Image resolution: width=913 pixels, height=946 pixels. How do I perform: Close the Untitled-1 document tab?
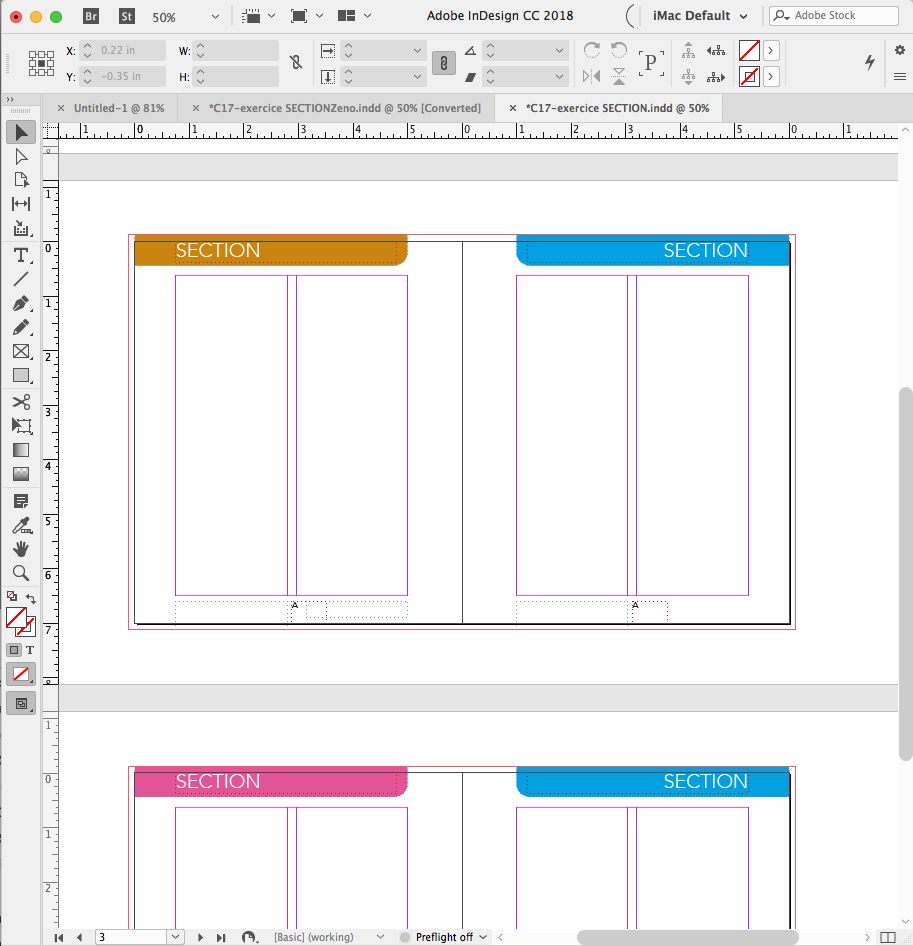[x=60, y=108]
